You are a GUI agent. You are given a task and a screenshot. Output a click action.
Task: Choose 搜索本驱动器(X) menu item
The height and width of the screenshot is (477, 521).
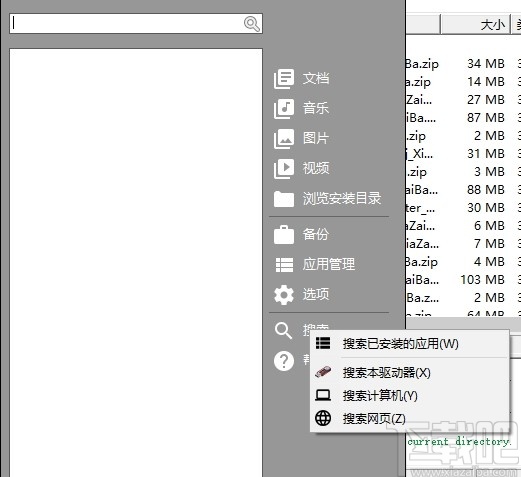tap(410, 373)
